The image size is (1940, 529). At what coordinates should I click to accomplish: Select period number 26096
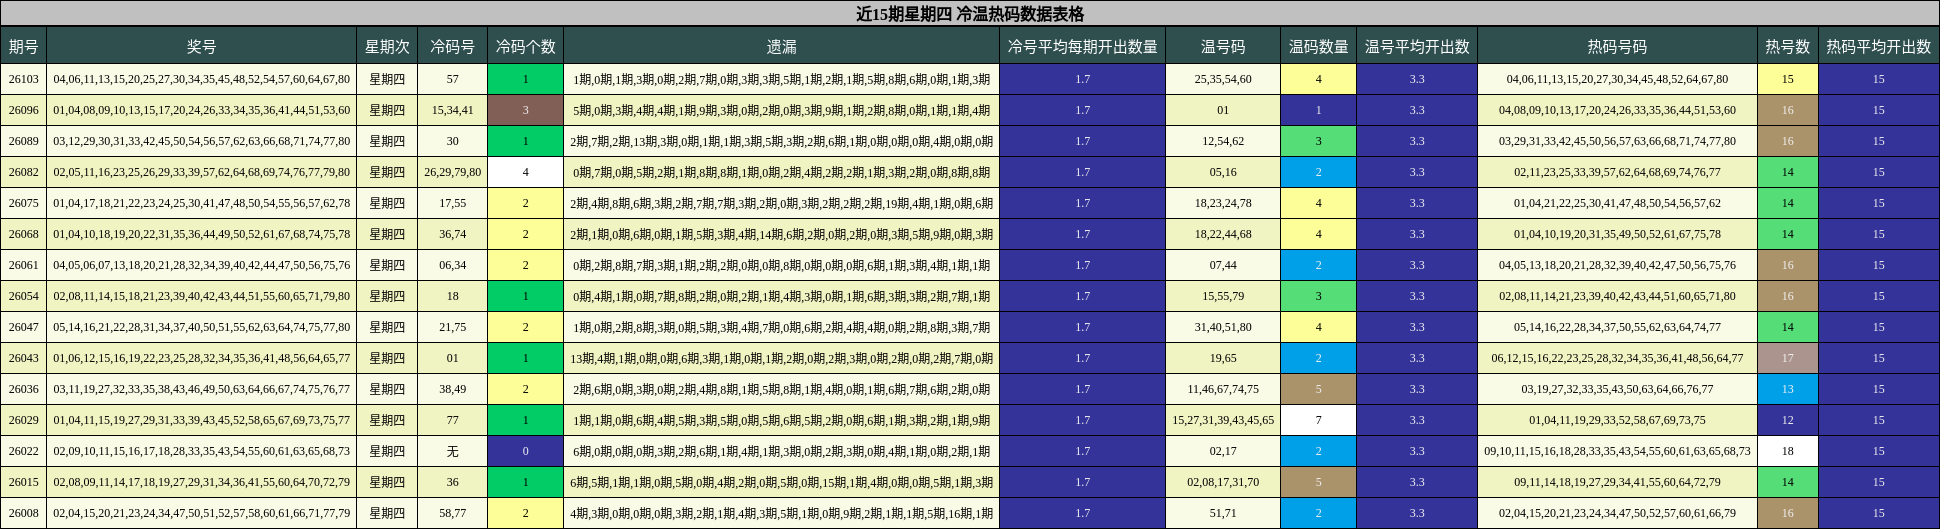tap(24, 110)
